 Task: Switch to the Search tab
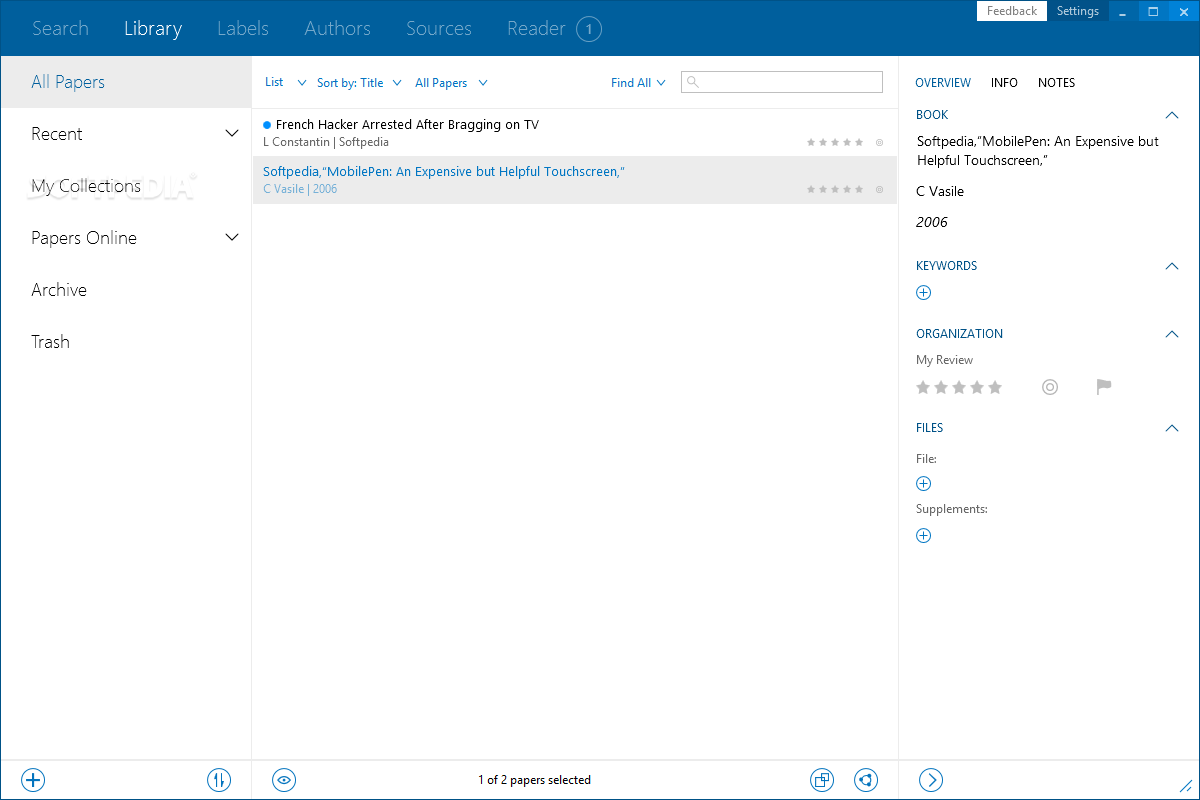coord(60,29)
